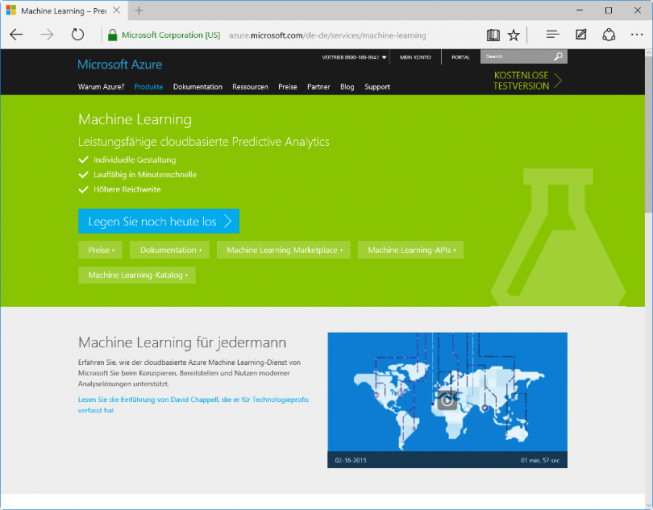Click the browser forward arrow
Screen dimensions: 653x510
click(x=47, y=35)
